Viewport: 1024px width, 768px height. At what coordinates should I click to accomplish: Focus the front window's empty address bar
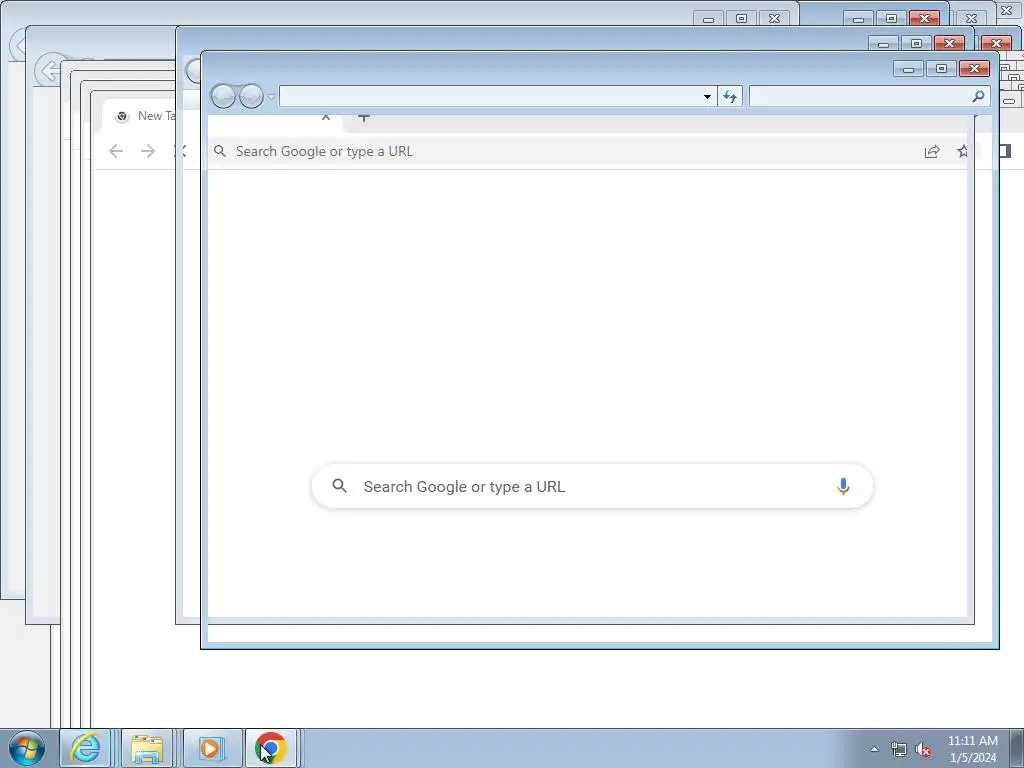coord(490,96)
